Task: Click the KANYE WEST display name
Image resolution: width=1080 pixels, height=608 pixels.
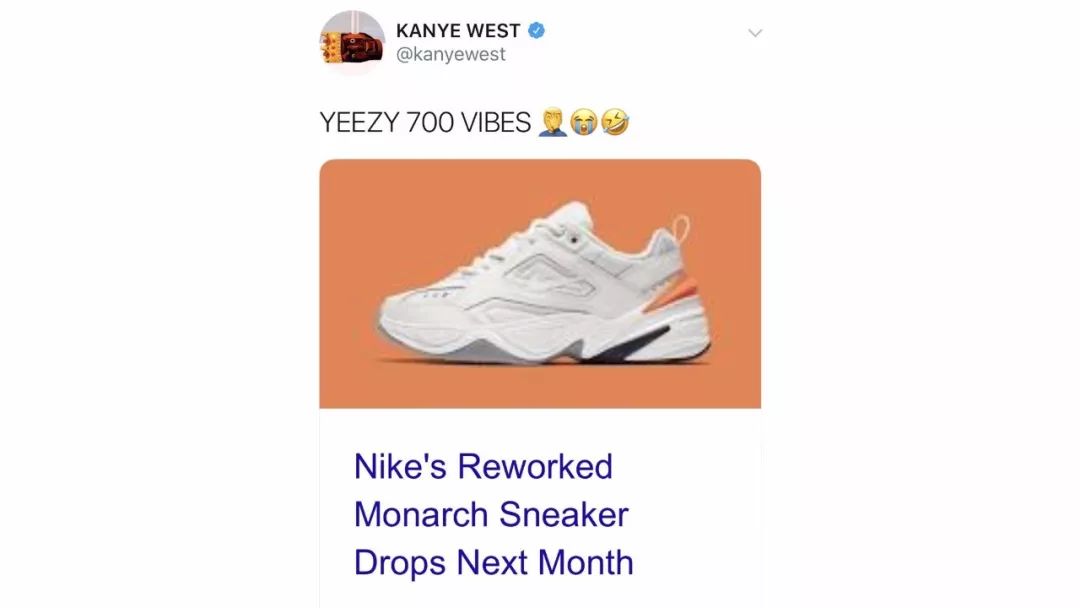Action: [x=458, y=31]
